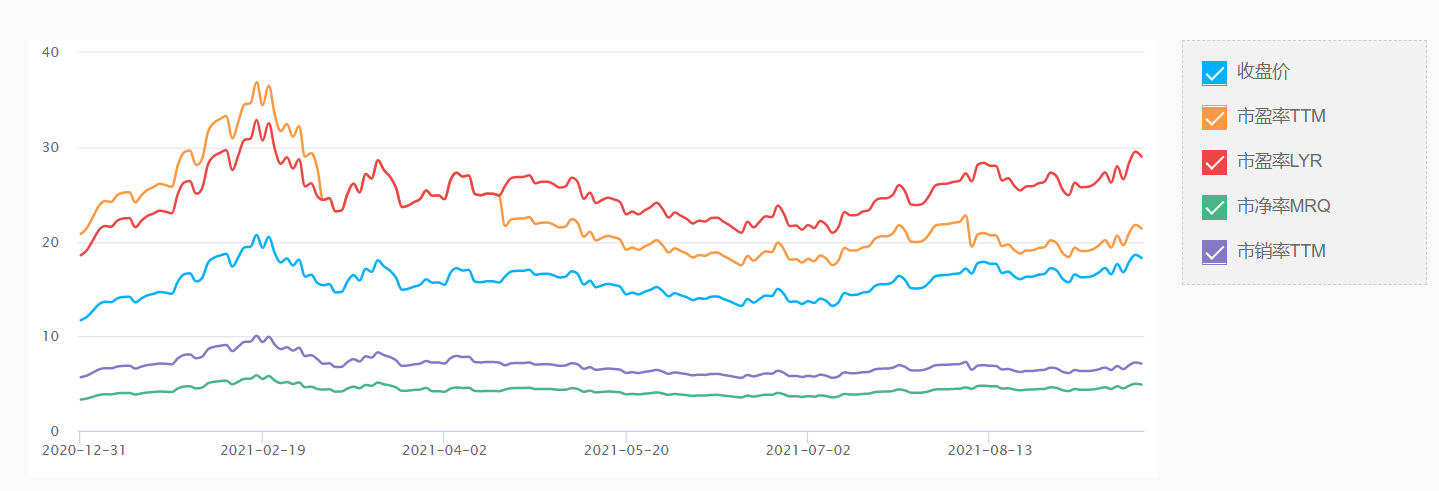Click the highest peak of the orange line
This screenshot has width=1439, height=491.
tap(257, 82)
